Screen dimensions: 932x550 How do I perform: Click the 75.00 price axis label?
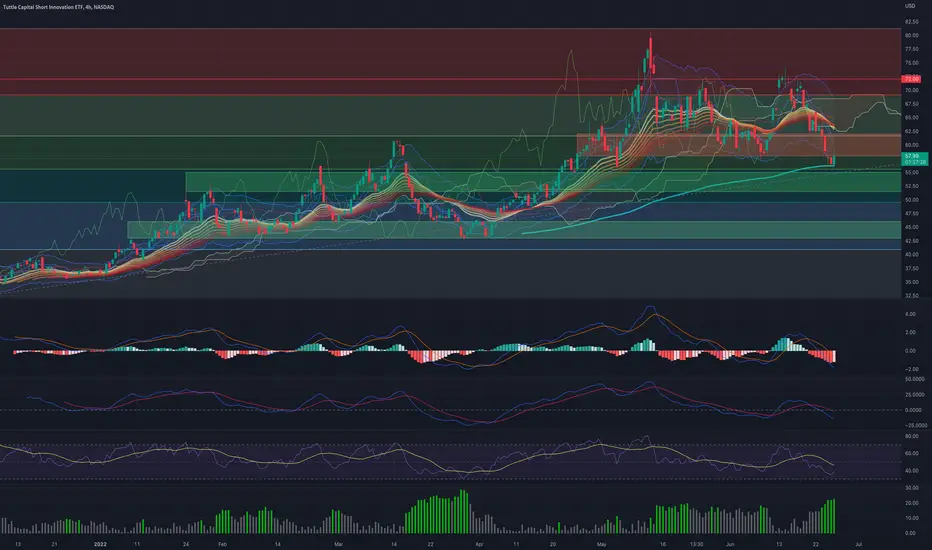click(x=911, y=63)
